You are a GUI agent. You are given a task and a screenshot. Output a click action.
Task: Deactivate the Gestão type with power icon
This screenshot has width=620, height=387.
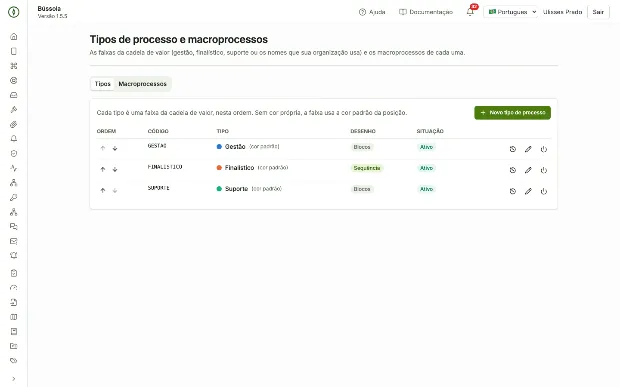pos(544,149)
